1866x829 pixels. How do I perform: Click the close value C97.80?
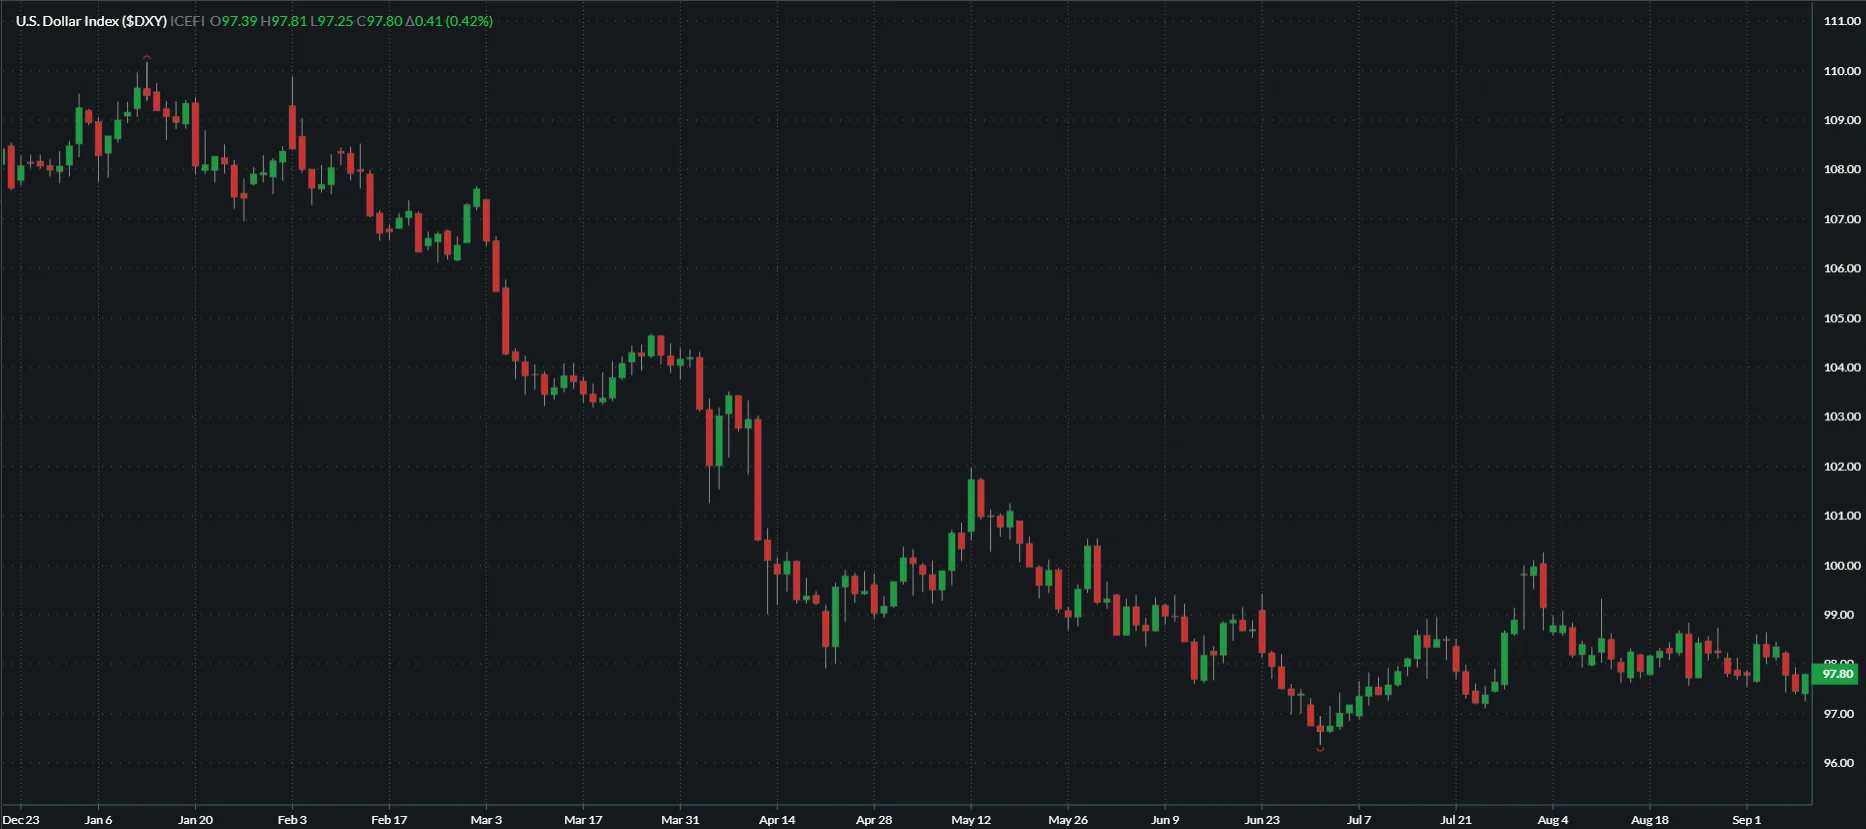tap(379, 21)
